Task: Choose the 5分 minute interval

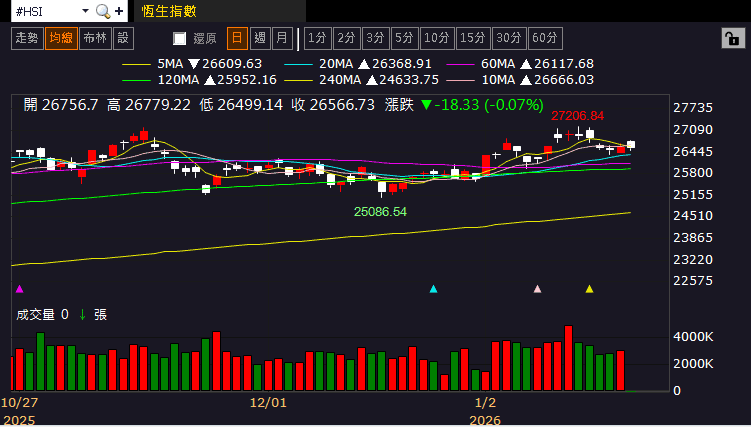Action: [404, 38]
